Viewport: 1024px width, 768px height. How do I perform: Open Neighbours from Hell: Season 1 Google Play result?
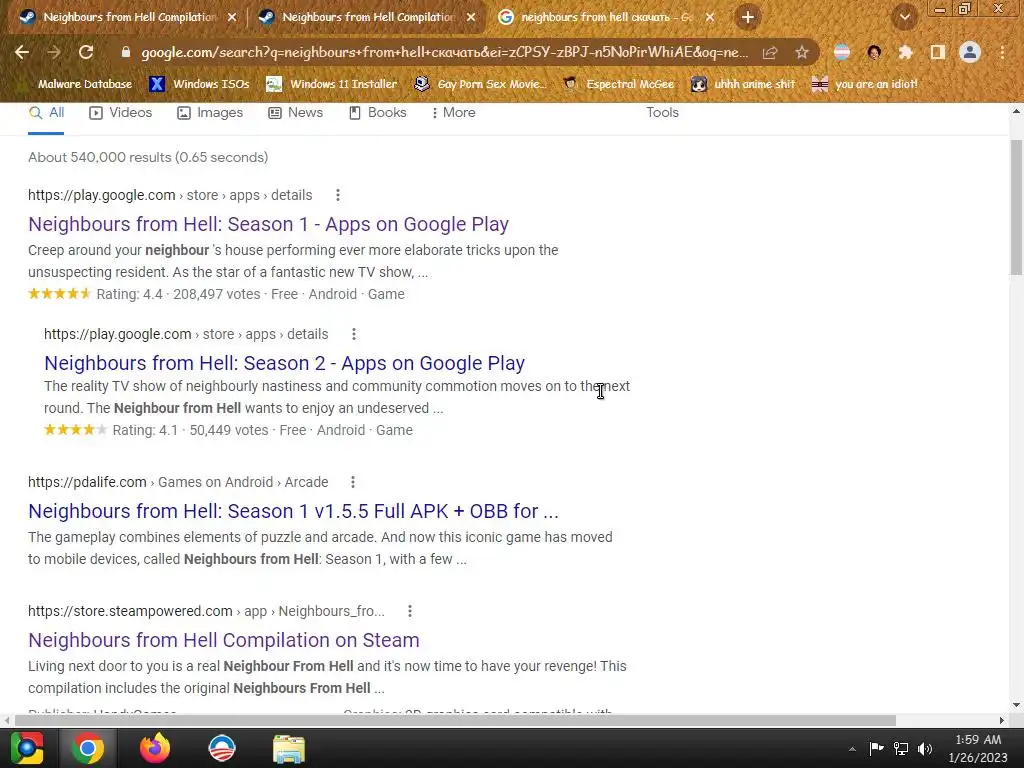(x=268, y=224)
